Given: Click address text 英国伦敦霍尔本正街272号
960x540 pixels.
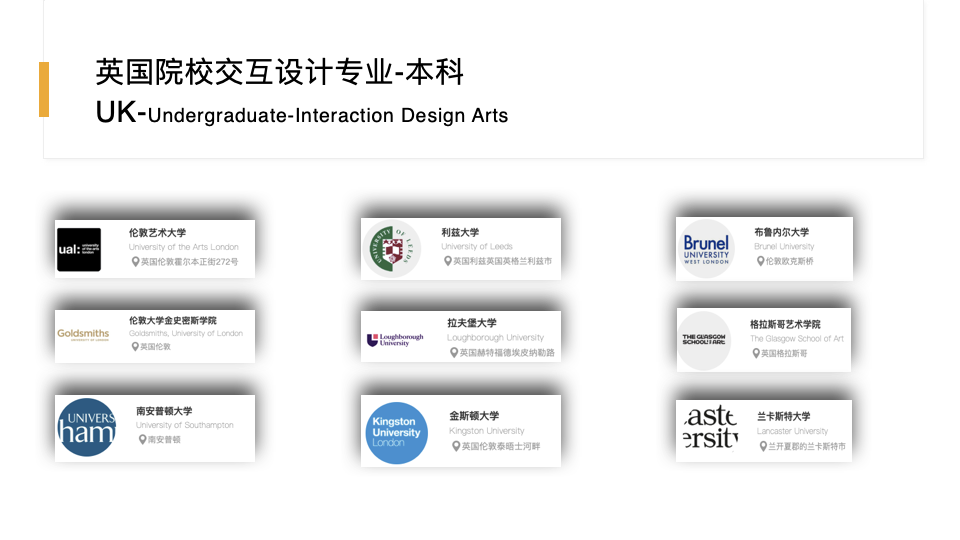Looking at the screenshot, I should click(x=190, y=261).
